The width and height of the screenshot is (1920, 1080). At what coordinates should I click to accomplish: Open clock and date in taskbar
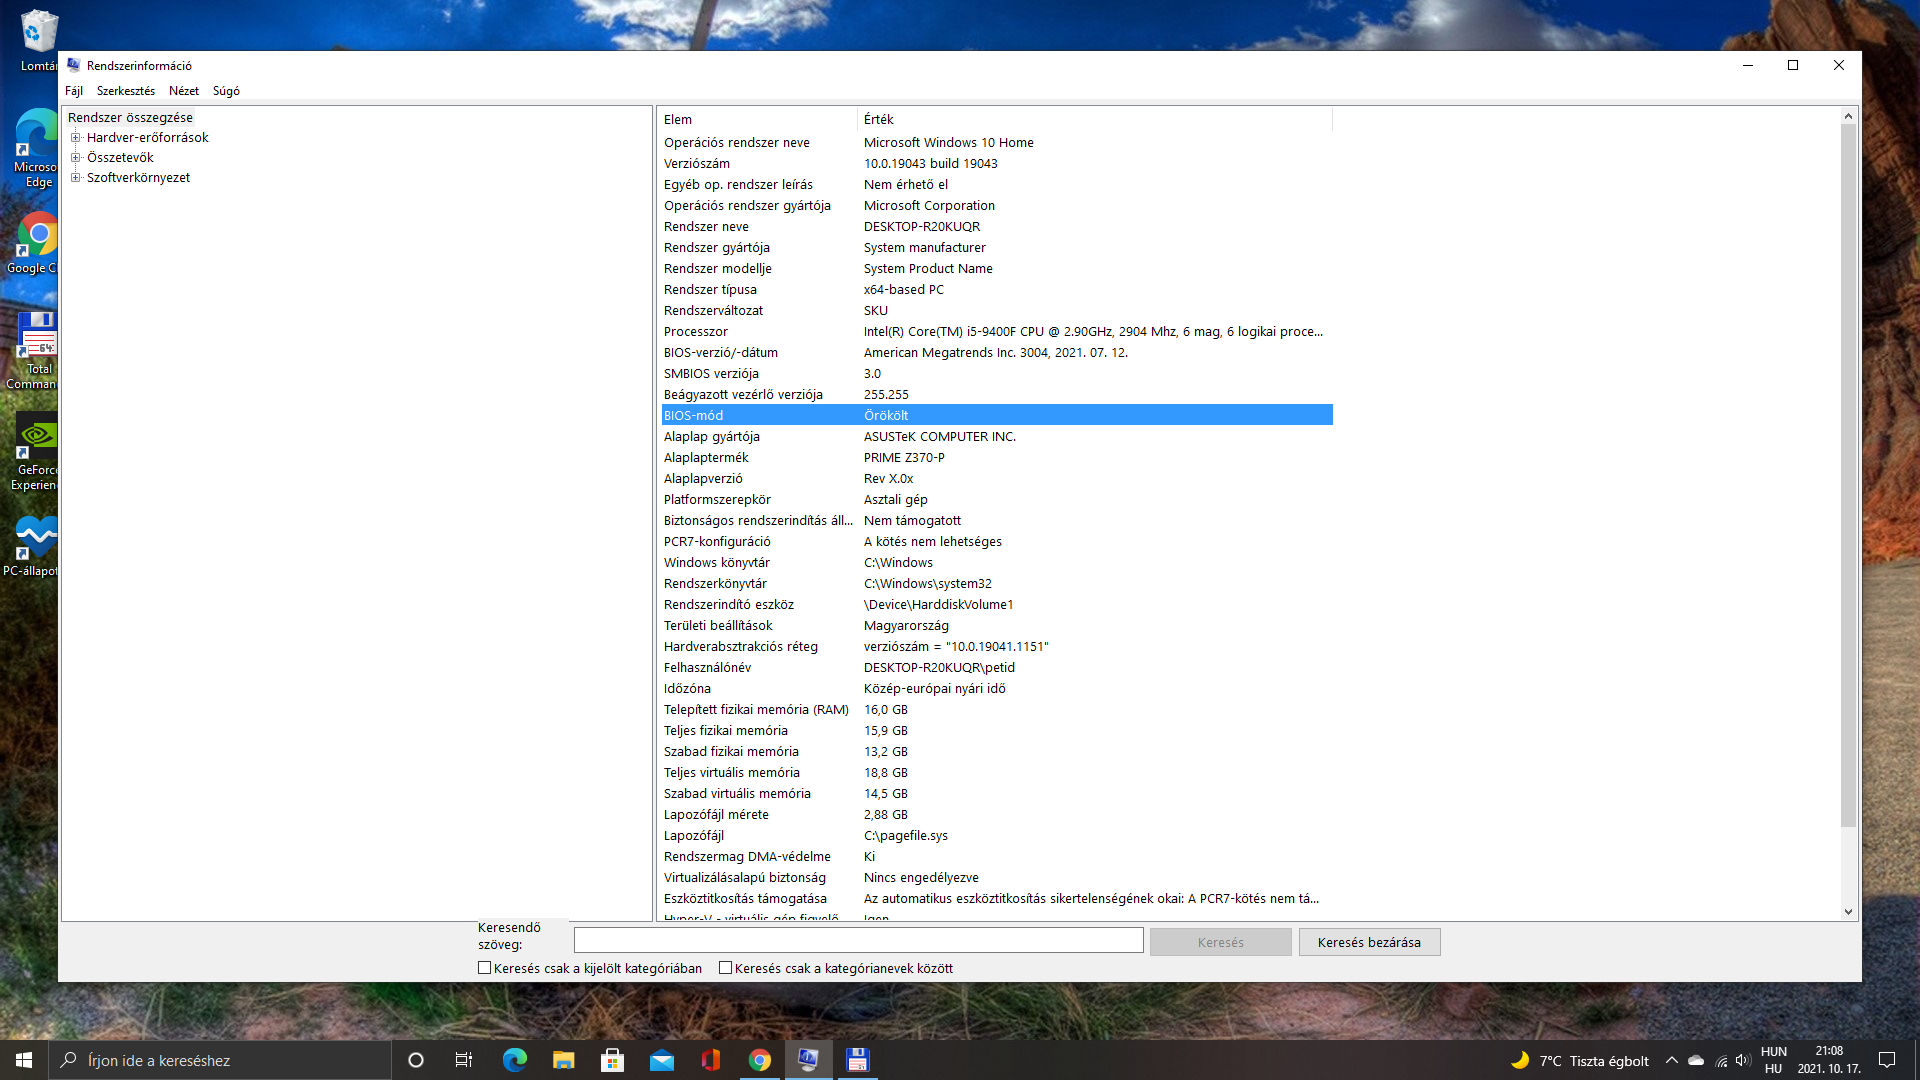pyautogui.click(x=1829, y=1060)
